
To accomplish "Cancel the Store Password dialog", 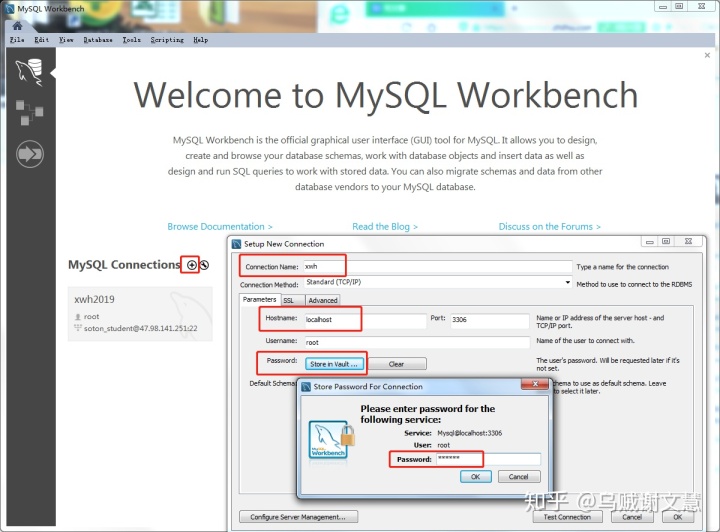I will [x=518, y=476].
